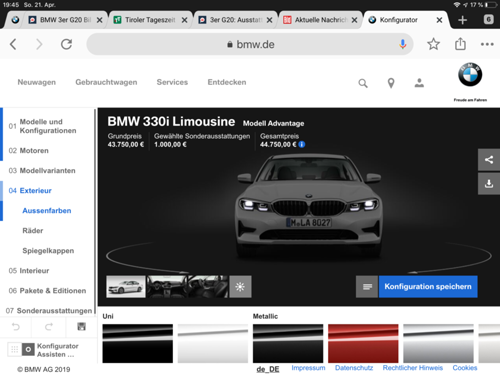Click the BMW roundel logo
Image resolution: width=500 pixels, height=375 pixels.
click(x=470, y=74)
